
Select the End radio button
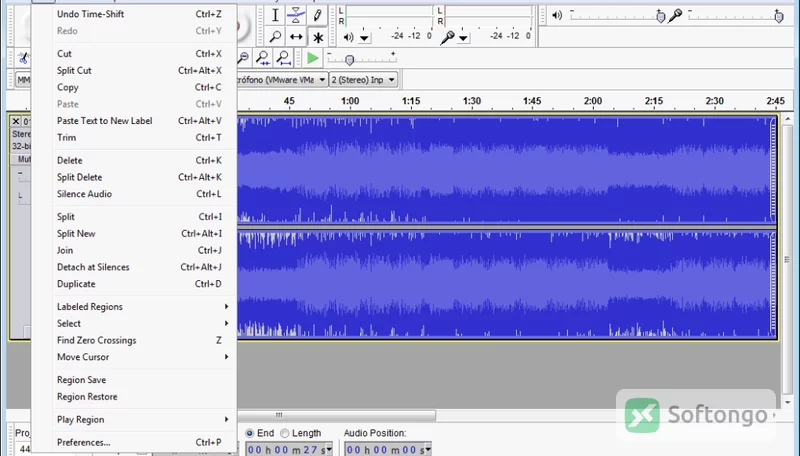(x=250, y=433)
